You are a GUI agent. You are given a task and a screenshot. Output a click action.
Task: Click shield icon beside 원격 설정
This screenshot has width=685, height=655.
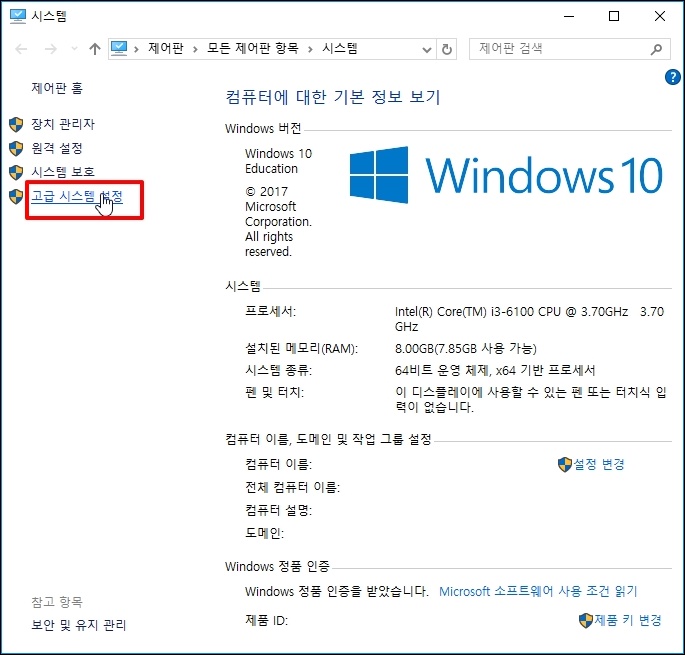(x=16, y=149)
